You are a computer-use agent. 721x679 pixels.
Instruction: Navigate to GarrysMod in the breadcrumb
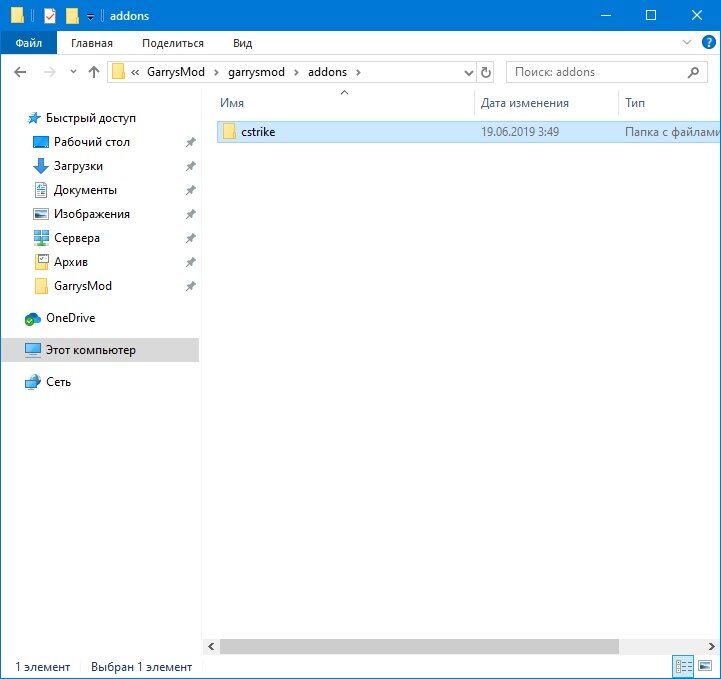pyautogui.click(x=176, y=72)
